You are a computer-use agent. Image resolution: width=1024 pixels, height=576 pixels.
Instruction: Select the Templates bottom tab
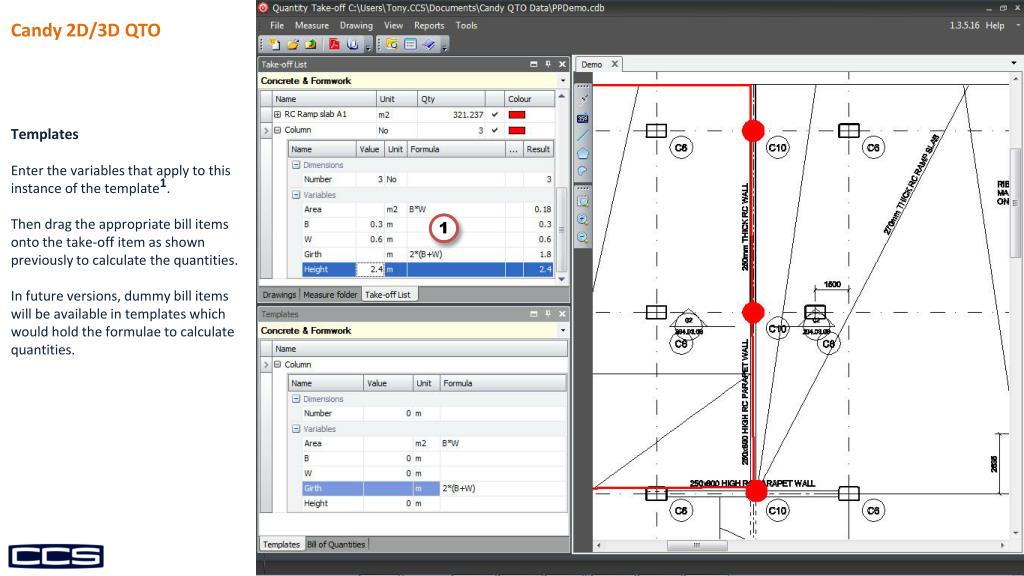281,545
